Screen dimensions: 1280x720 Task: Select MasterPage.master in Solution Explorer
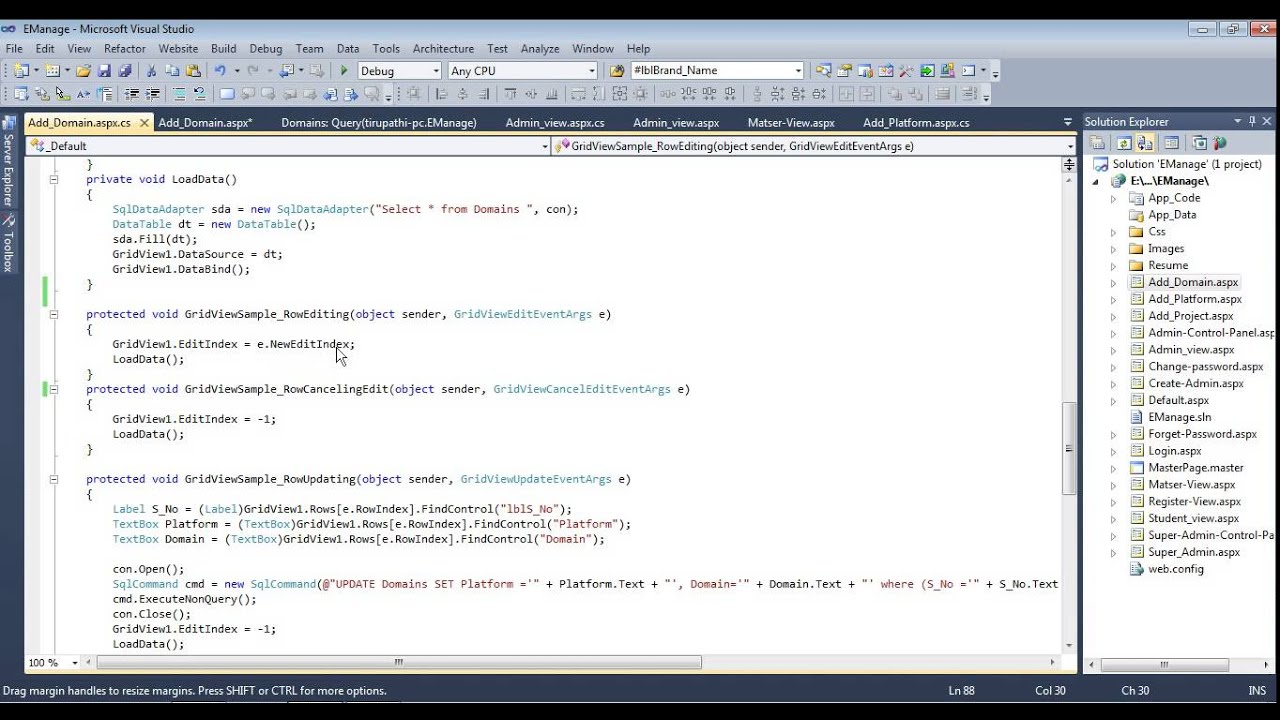coord(1196,468)
